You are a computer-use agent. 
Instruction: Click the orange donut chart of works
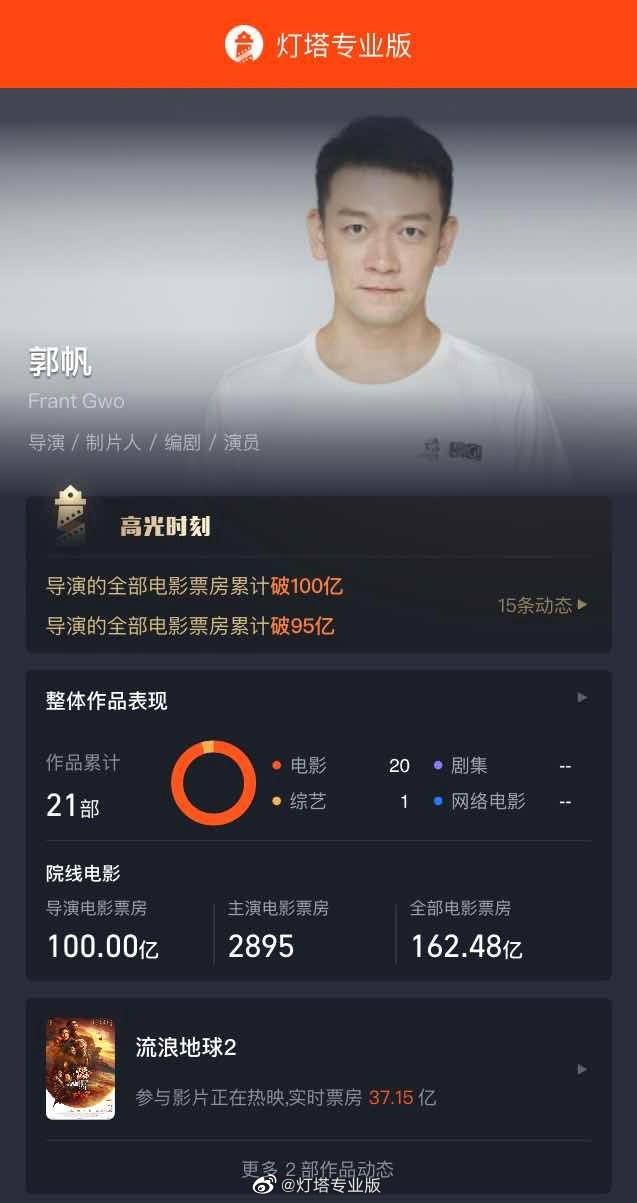pyautogui.click(x=213, y=783)
